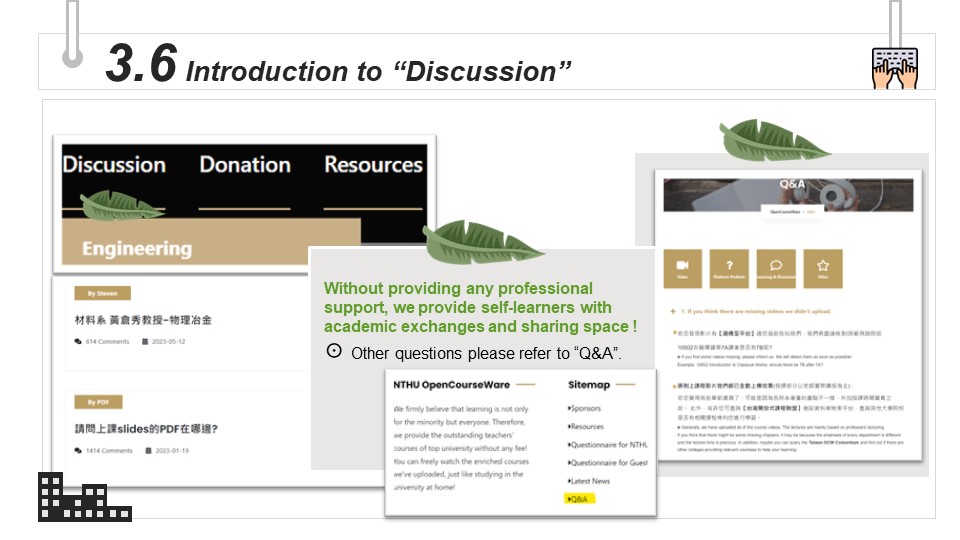Click the keyboard typing icon in header
This screenshot has height=540, width=960.
pyautogui.click(x=895, y=66)
